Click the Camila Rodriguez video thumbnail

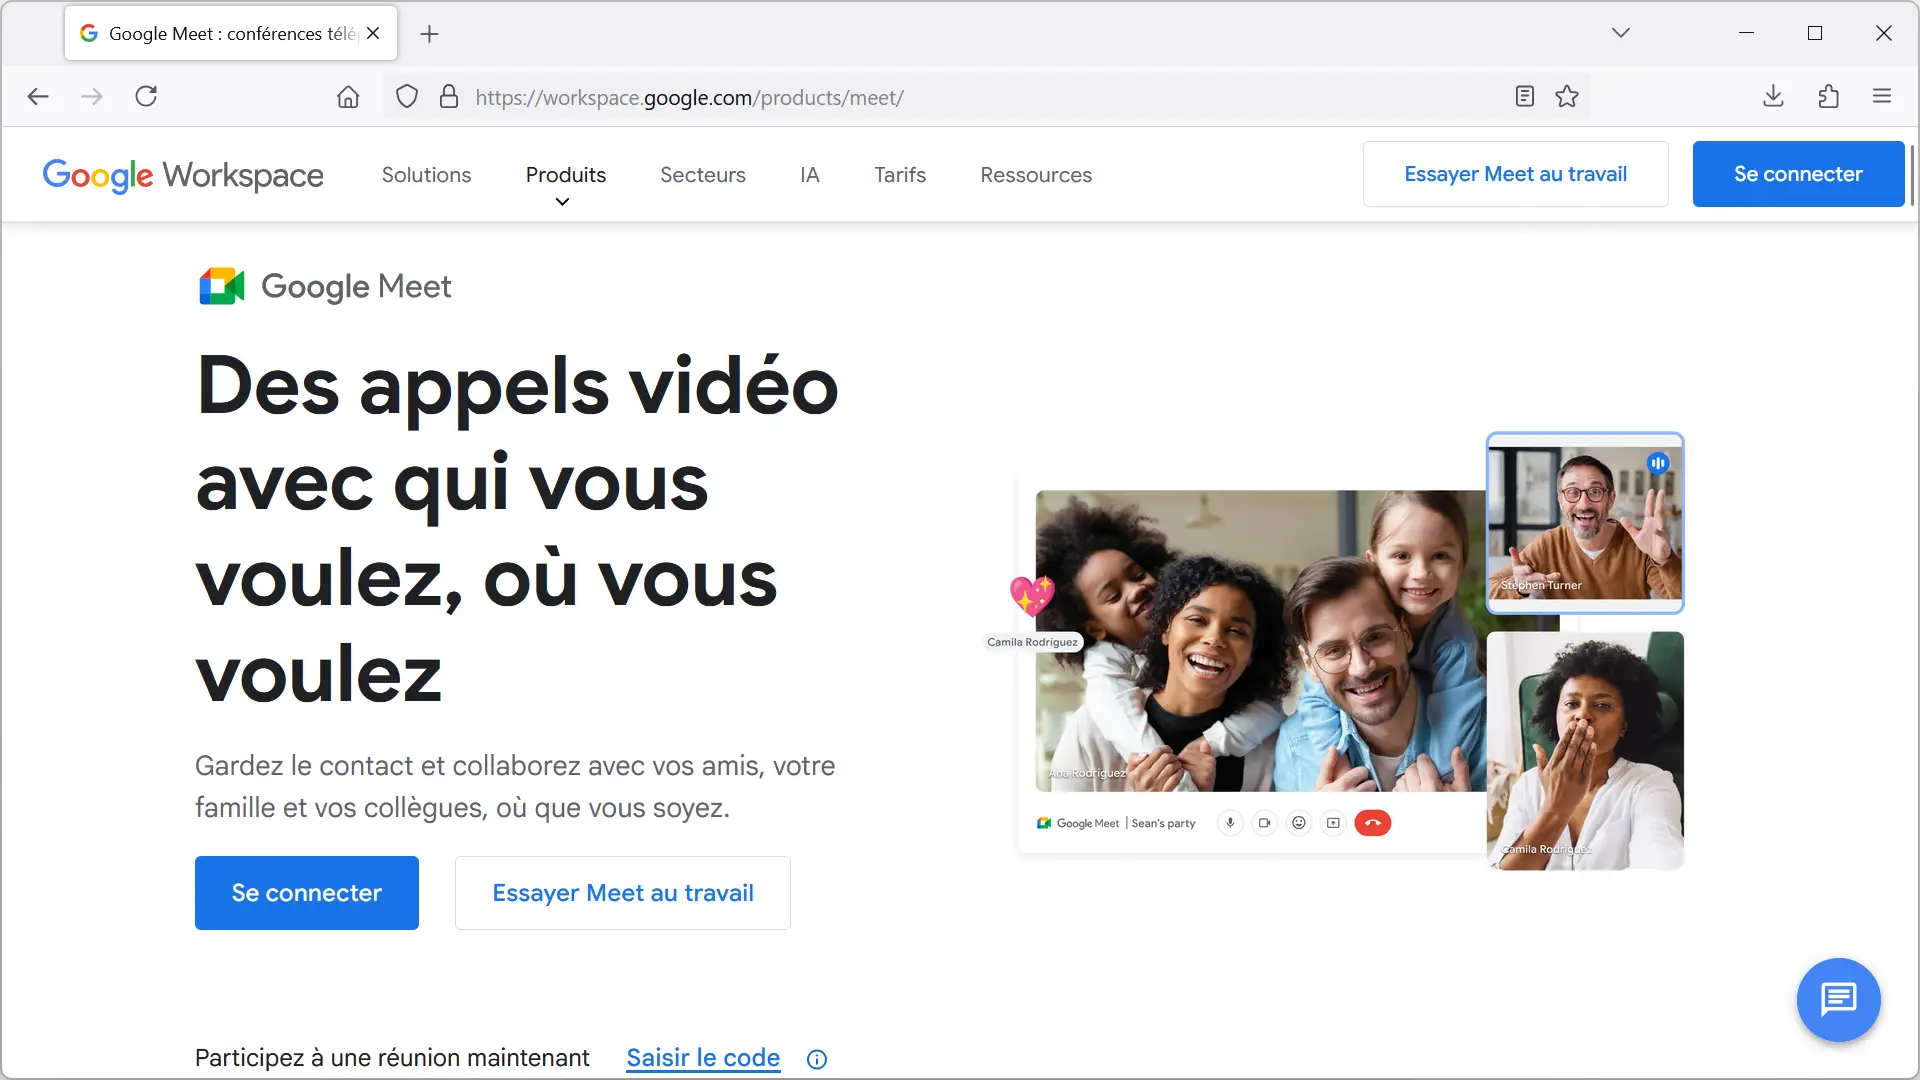[x=1585, y=751]
